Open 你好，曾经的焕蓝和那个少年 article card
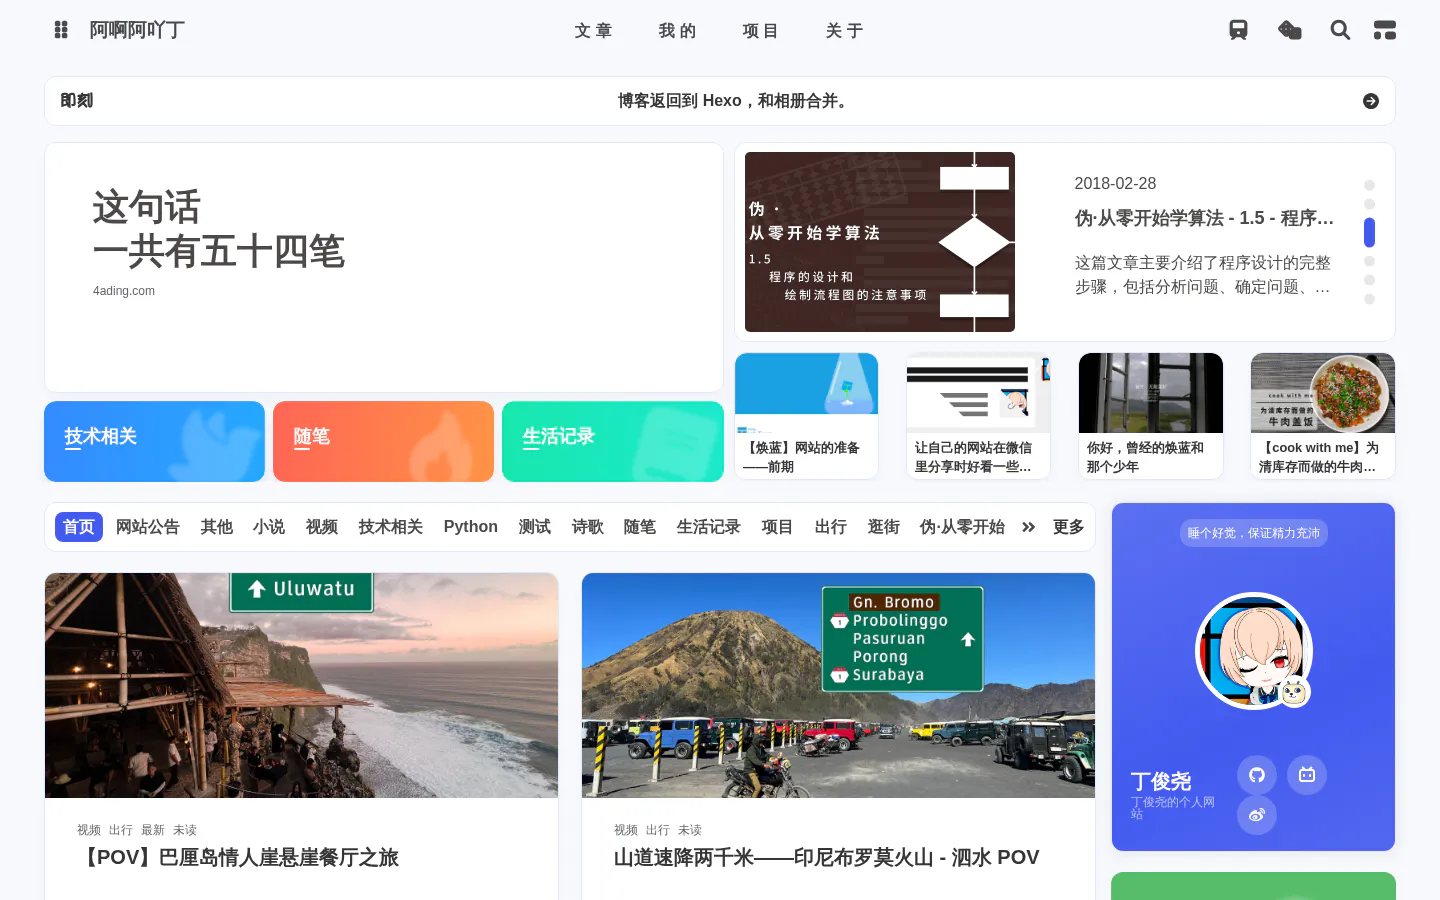This screenshot has width=1440, height=900. click(1151, 416)
